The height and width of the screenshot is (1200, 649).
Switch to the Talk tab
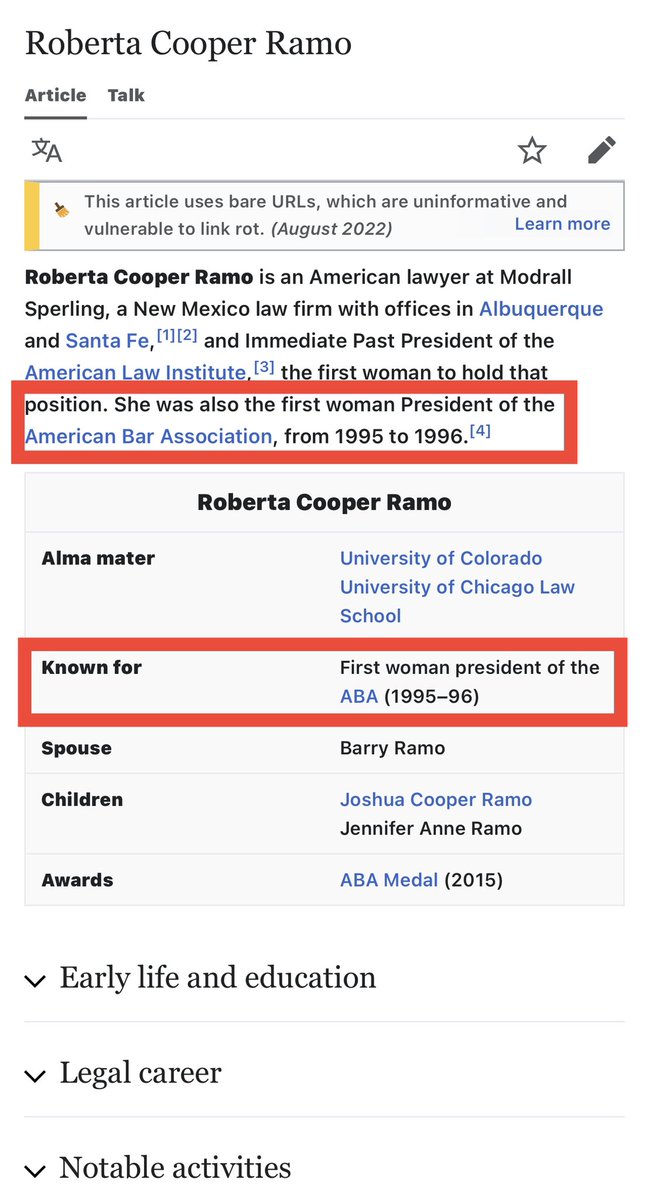(126, 96)
